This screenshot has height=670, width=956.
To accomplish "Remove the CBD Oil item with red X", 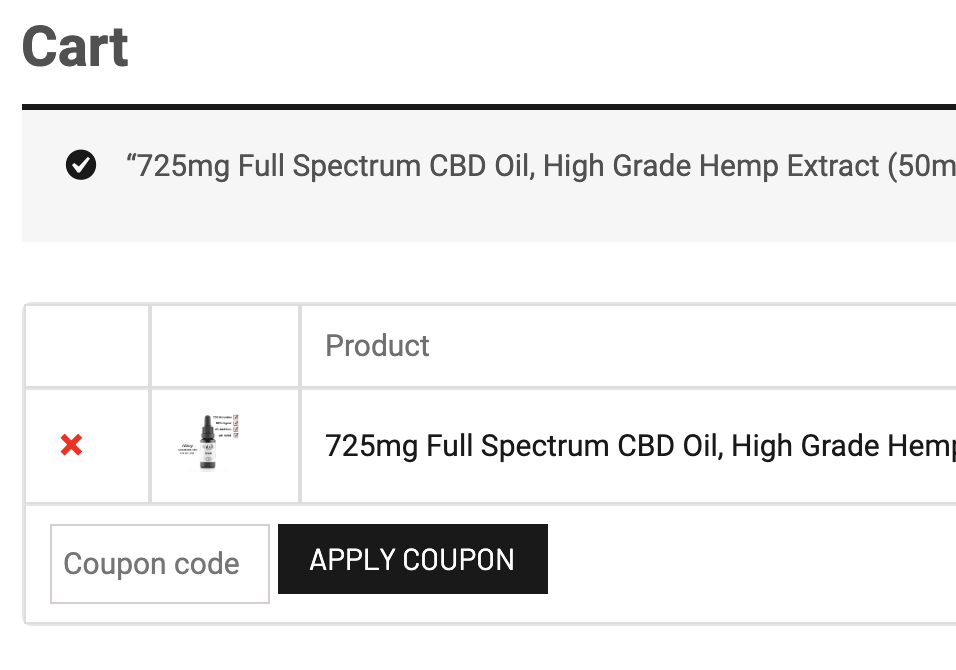I will 71,445.
